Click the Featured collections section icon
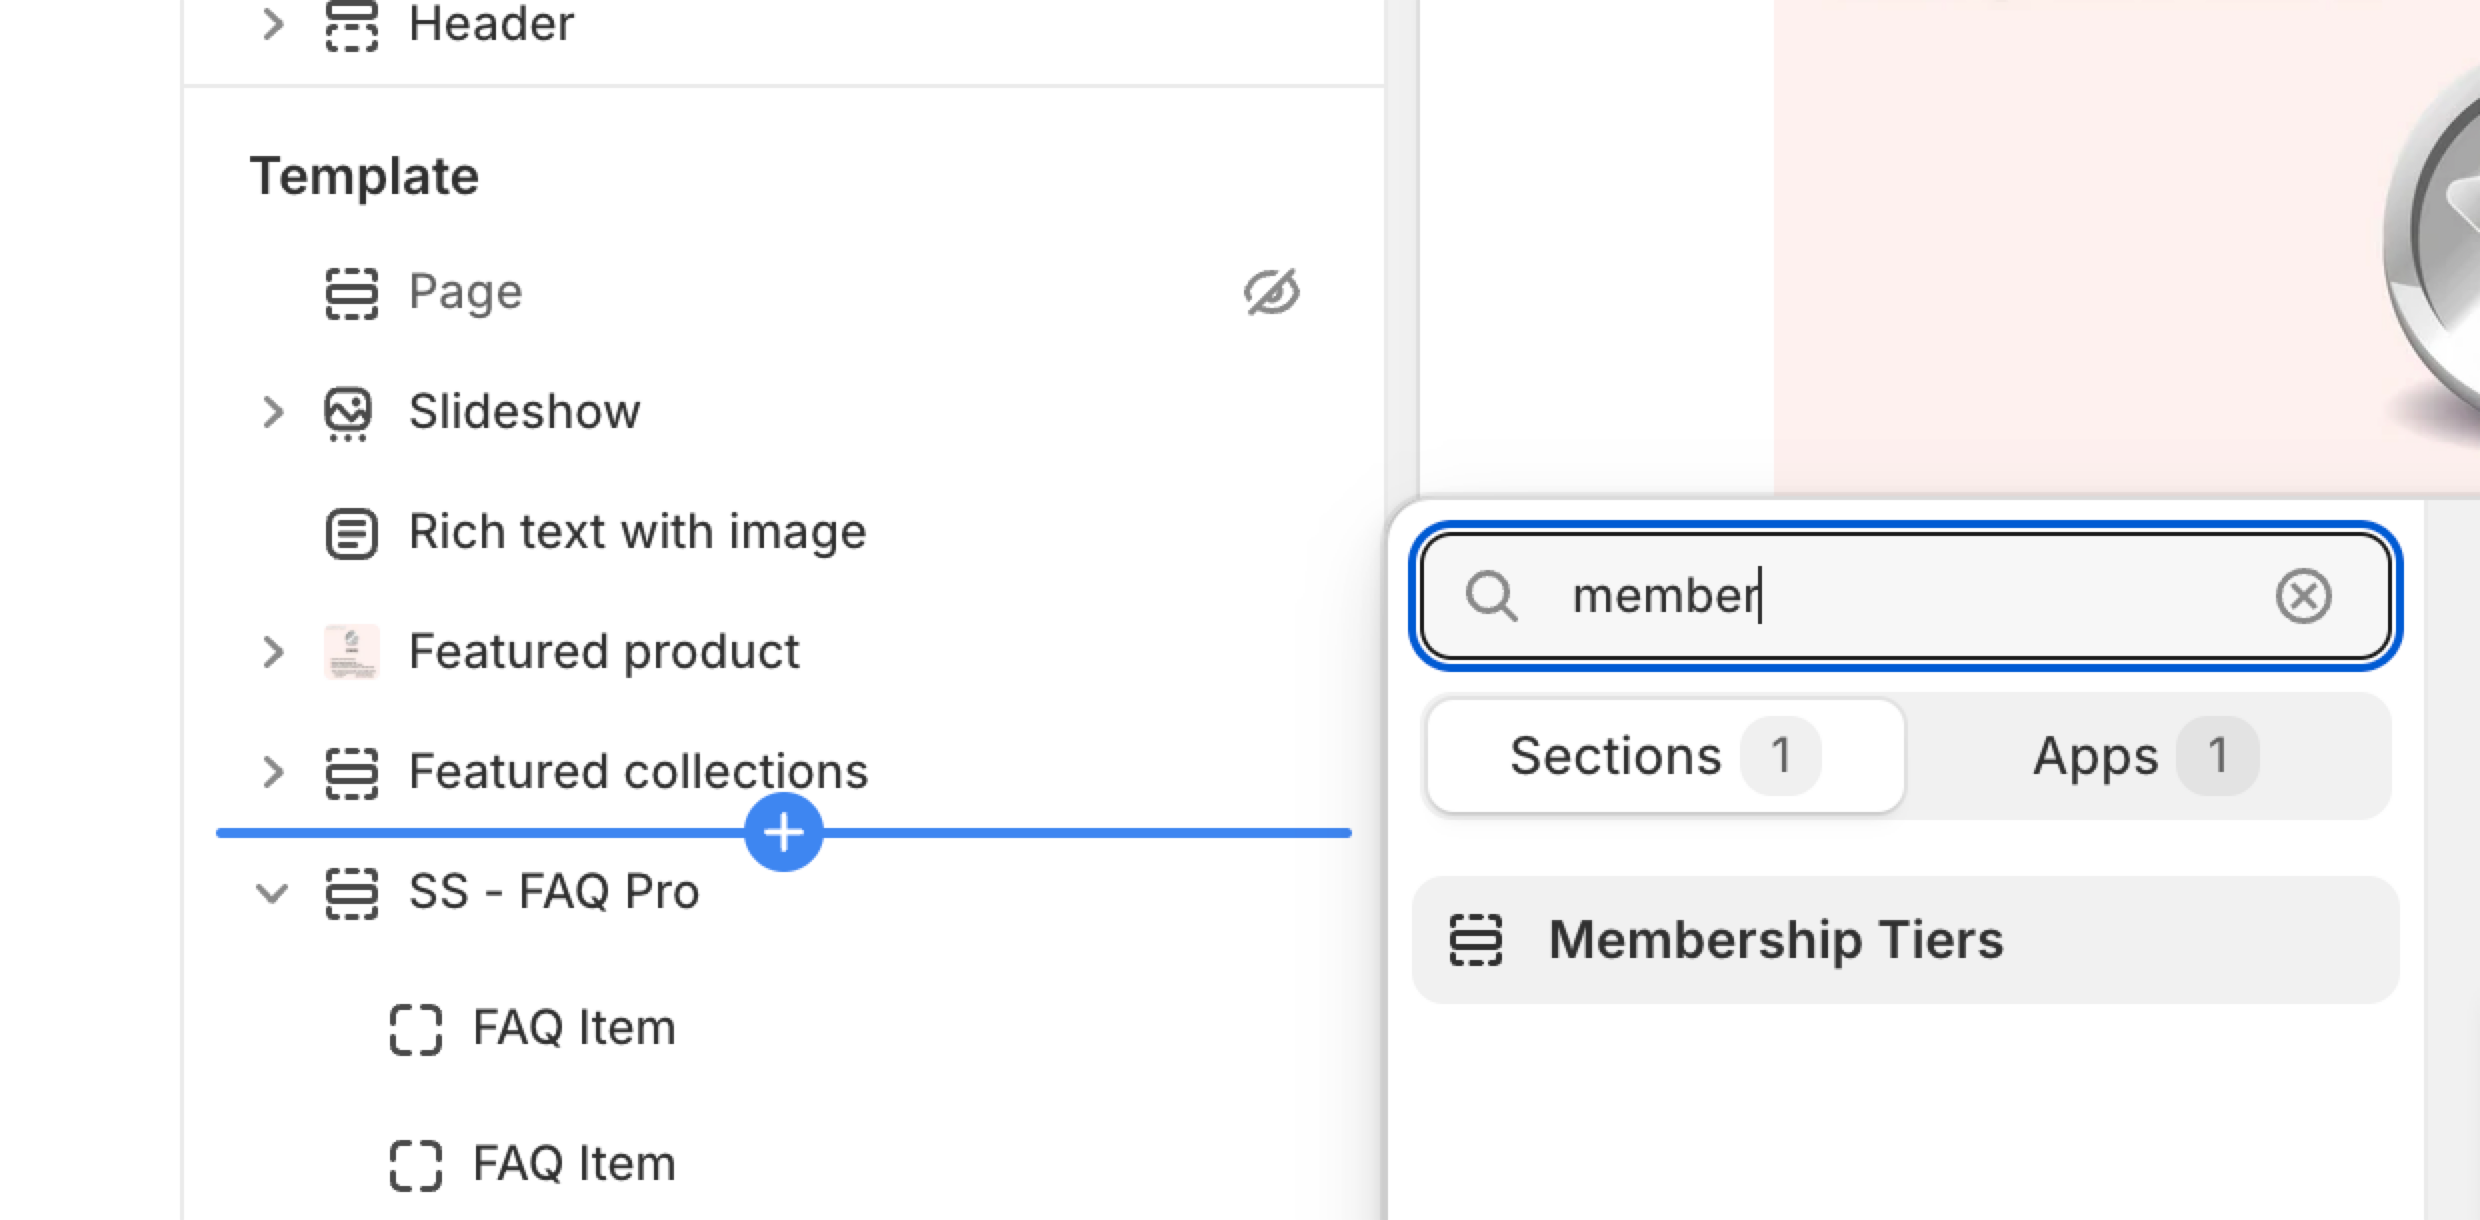This screenshot has height=1220, width=2480. [351, 773]
